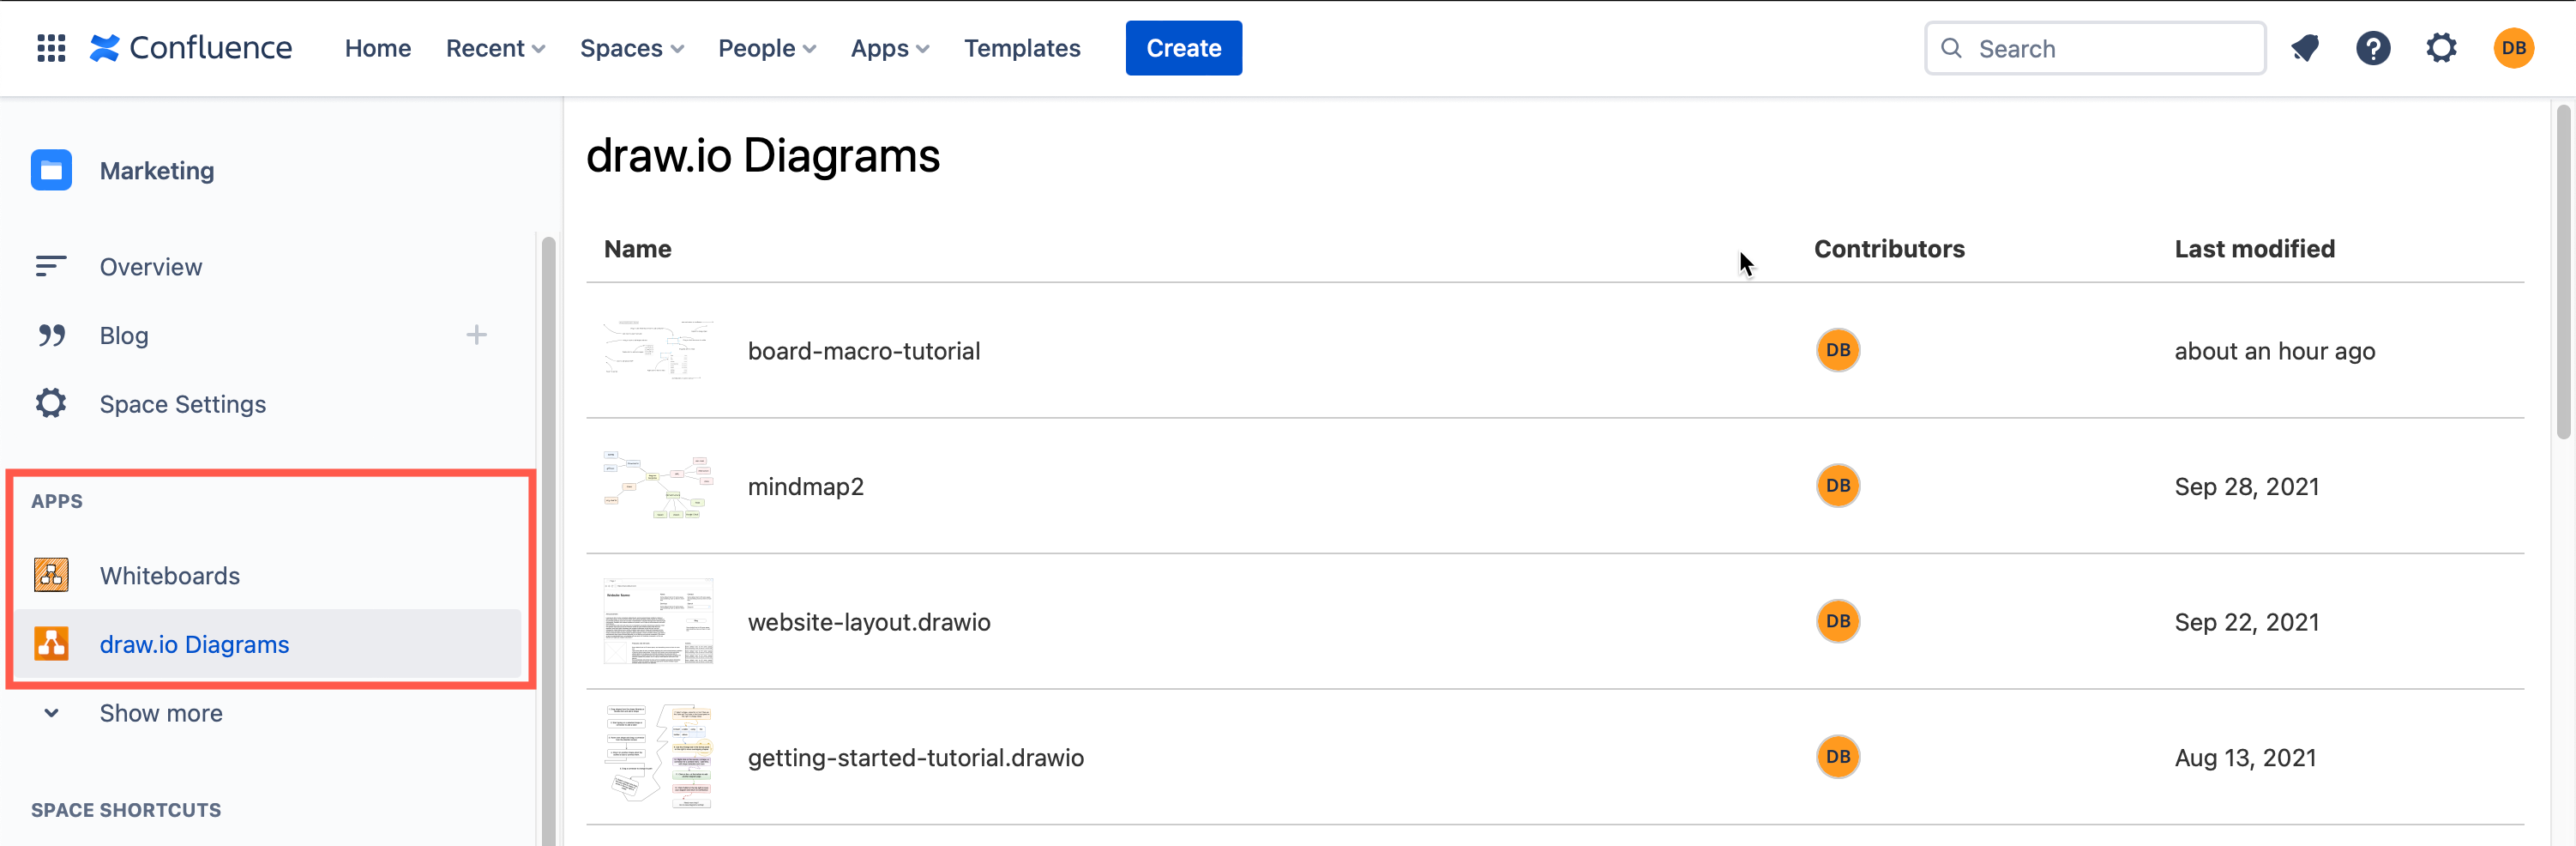Open the mindmap2 diagram link
The width and height of the screenshot is (2576, 846).
[805, 486]
